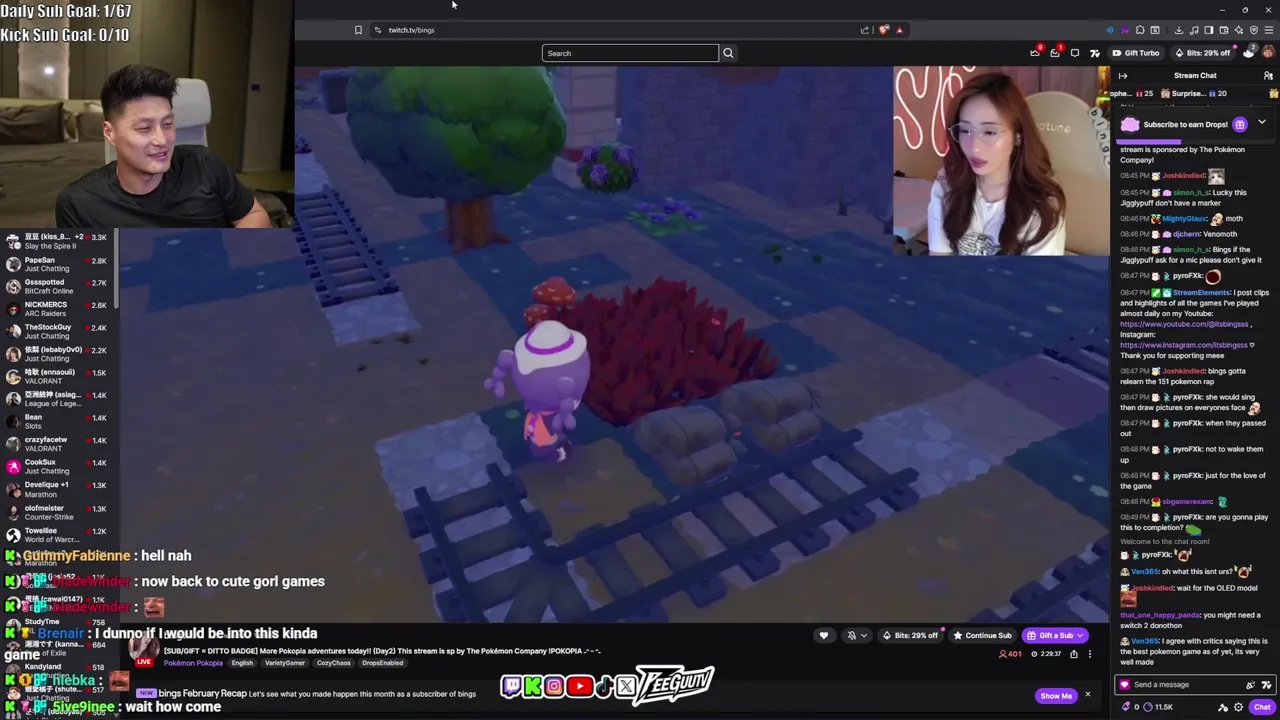Open TheStockGuy channel in sidebar
The height and width of the screenshot is (720, 1280).
pos(58,331)
